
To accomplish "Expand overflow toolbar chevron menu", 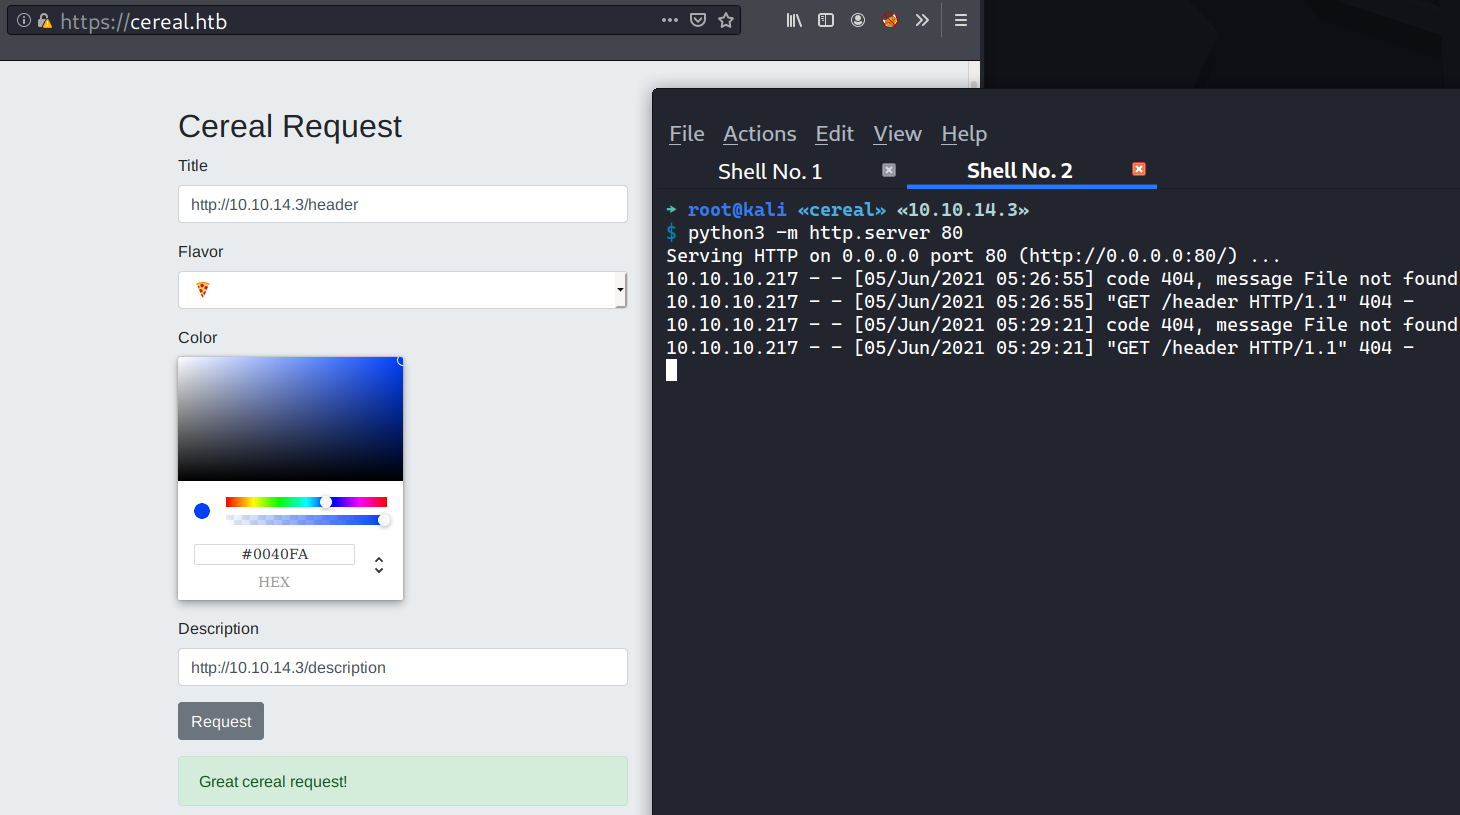I will tap(922, 20).
